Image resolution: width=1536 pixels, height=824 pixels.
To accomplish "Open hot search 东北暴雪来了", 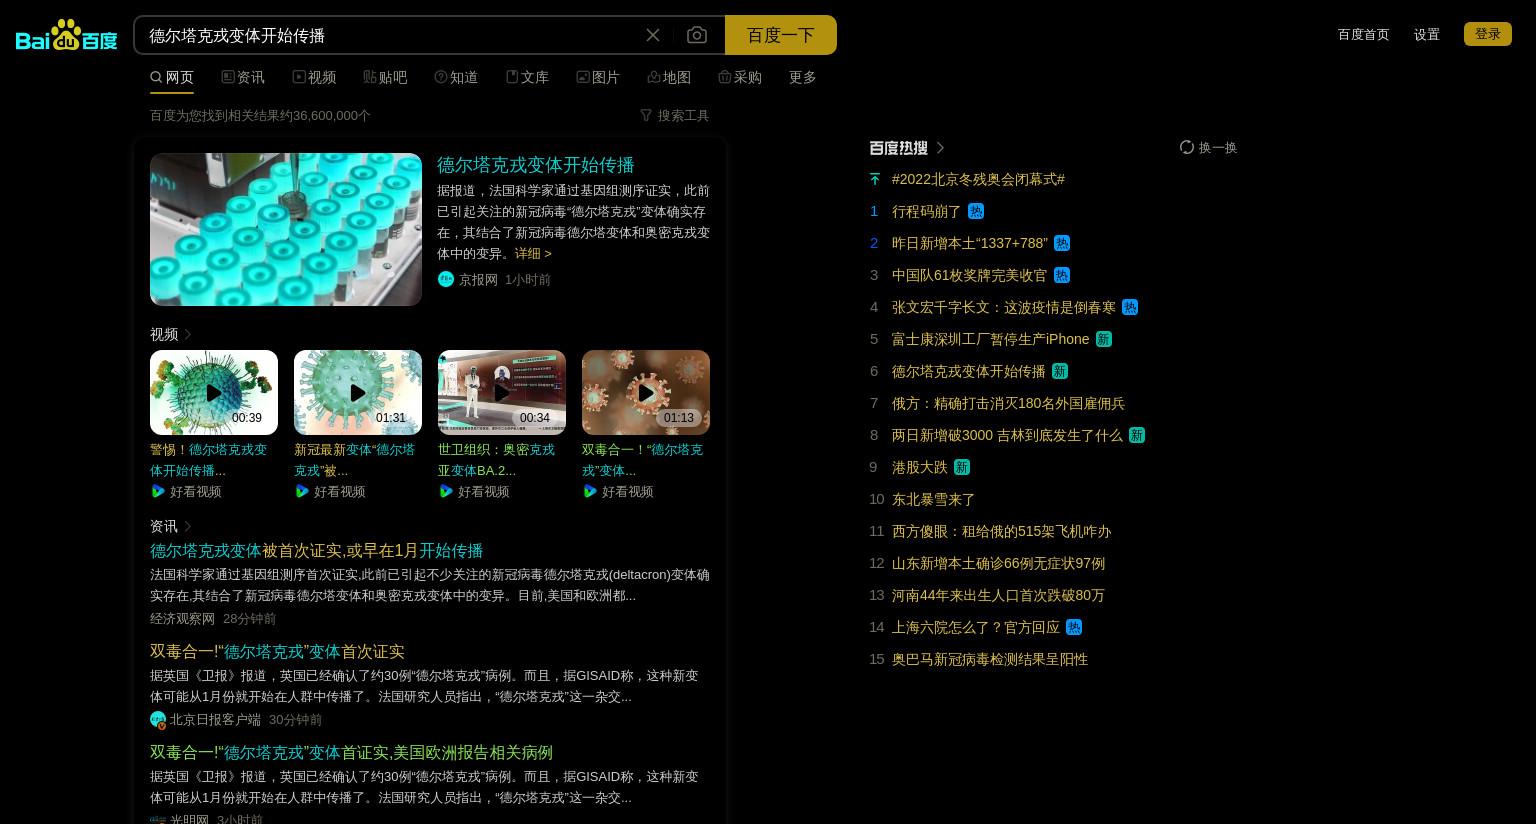I will click(x=933, y=499).
